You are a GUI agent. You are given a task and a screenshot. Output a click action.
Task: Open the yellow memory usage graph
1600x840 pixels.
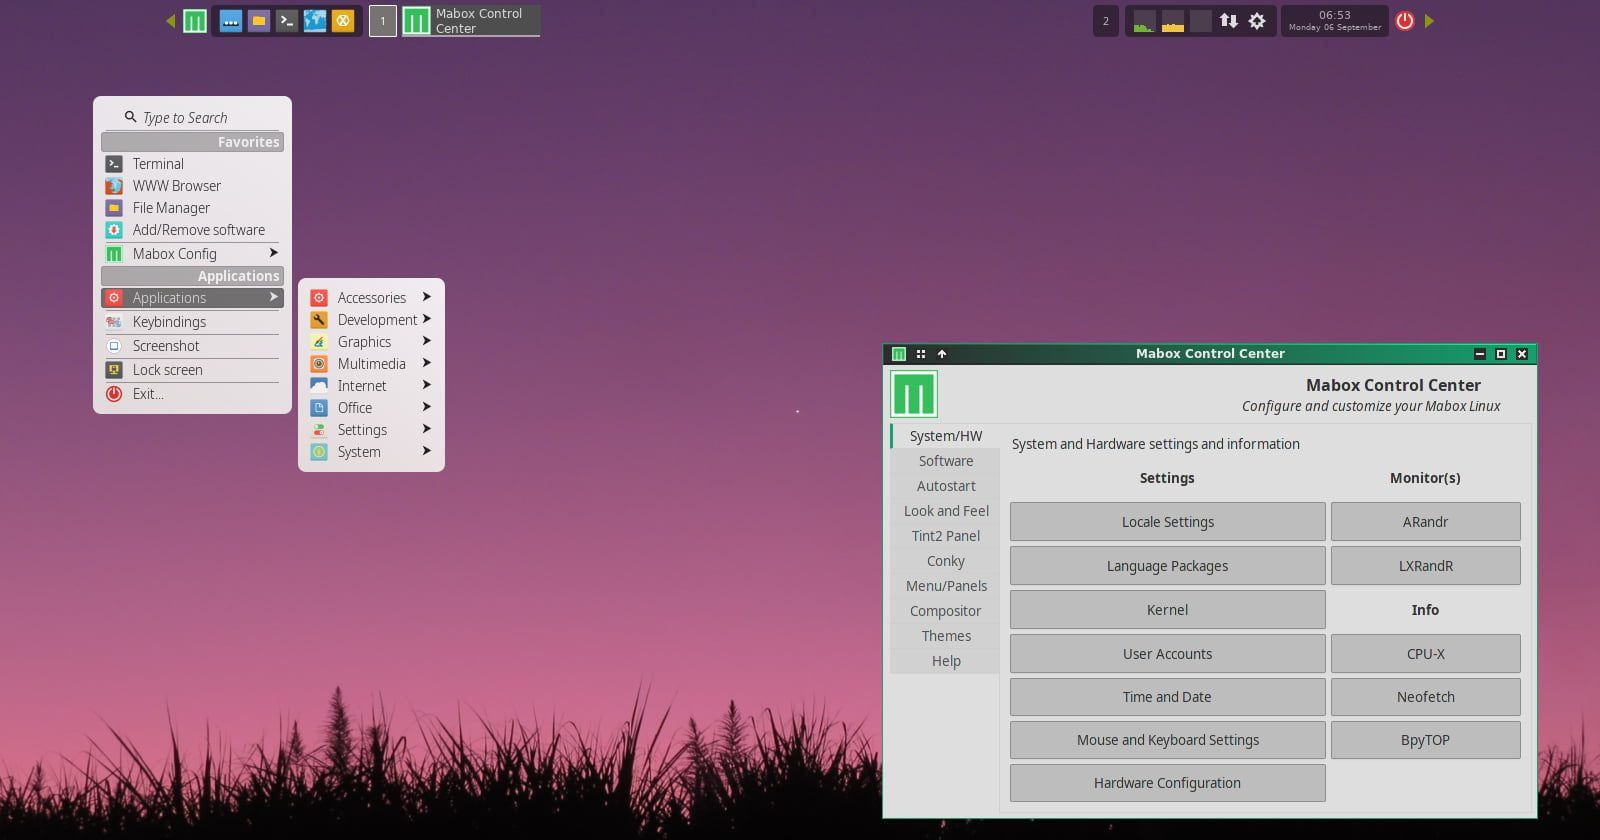coord(1173,21)
